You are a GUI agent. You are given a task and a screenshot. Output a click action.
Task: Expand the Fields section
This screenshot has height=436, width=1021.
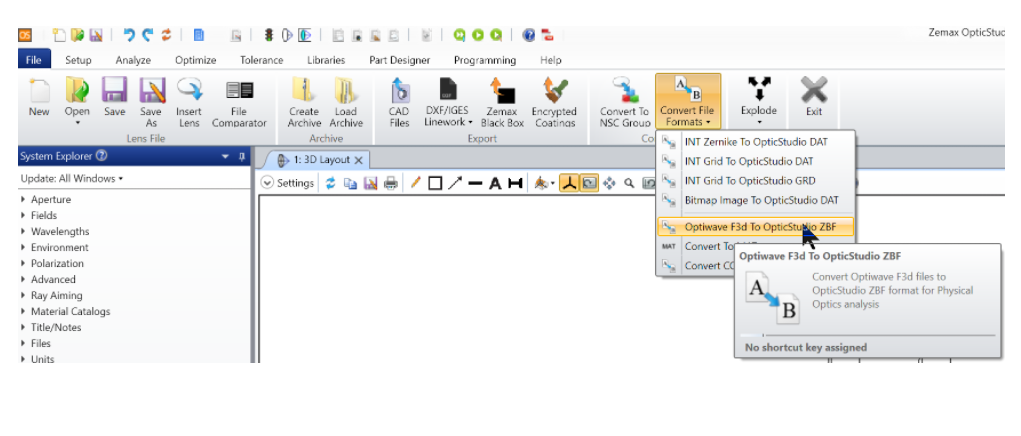point(23,215)
